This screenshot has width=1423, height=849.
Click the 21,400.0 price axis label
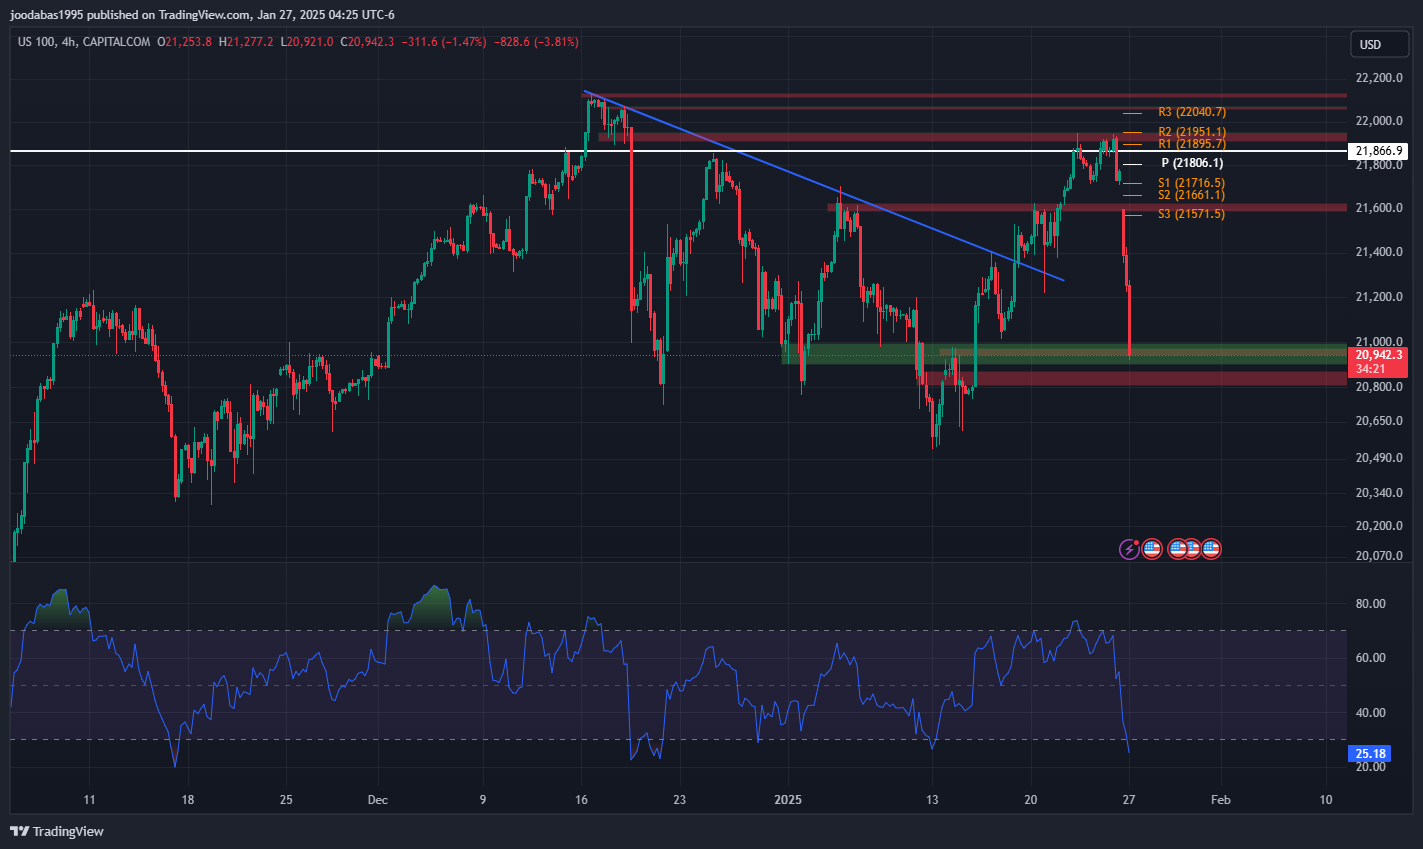[1378, 252]
